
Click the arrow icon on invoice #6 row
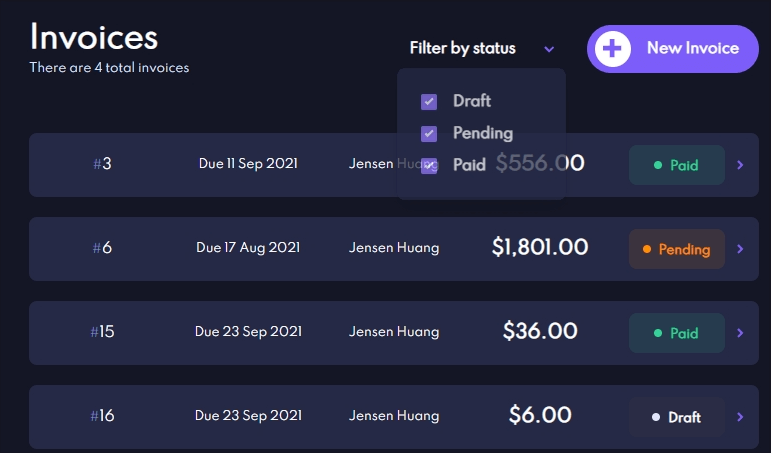click(x=740, y=249)
